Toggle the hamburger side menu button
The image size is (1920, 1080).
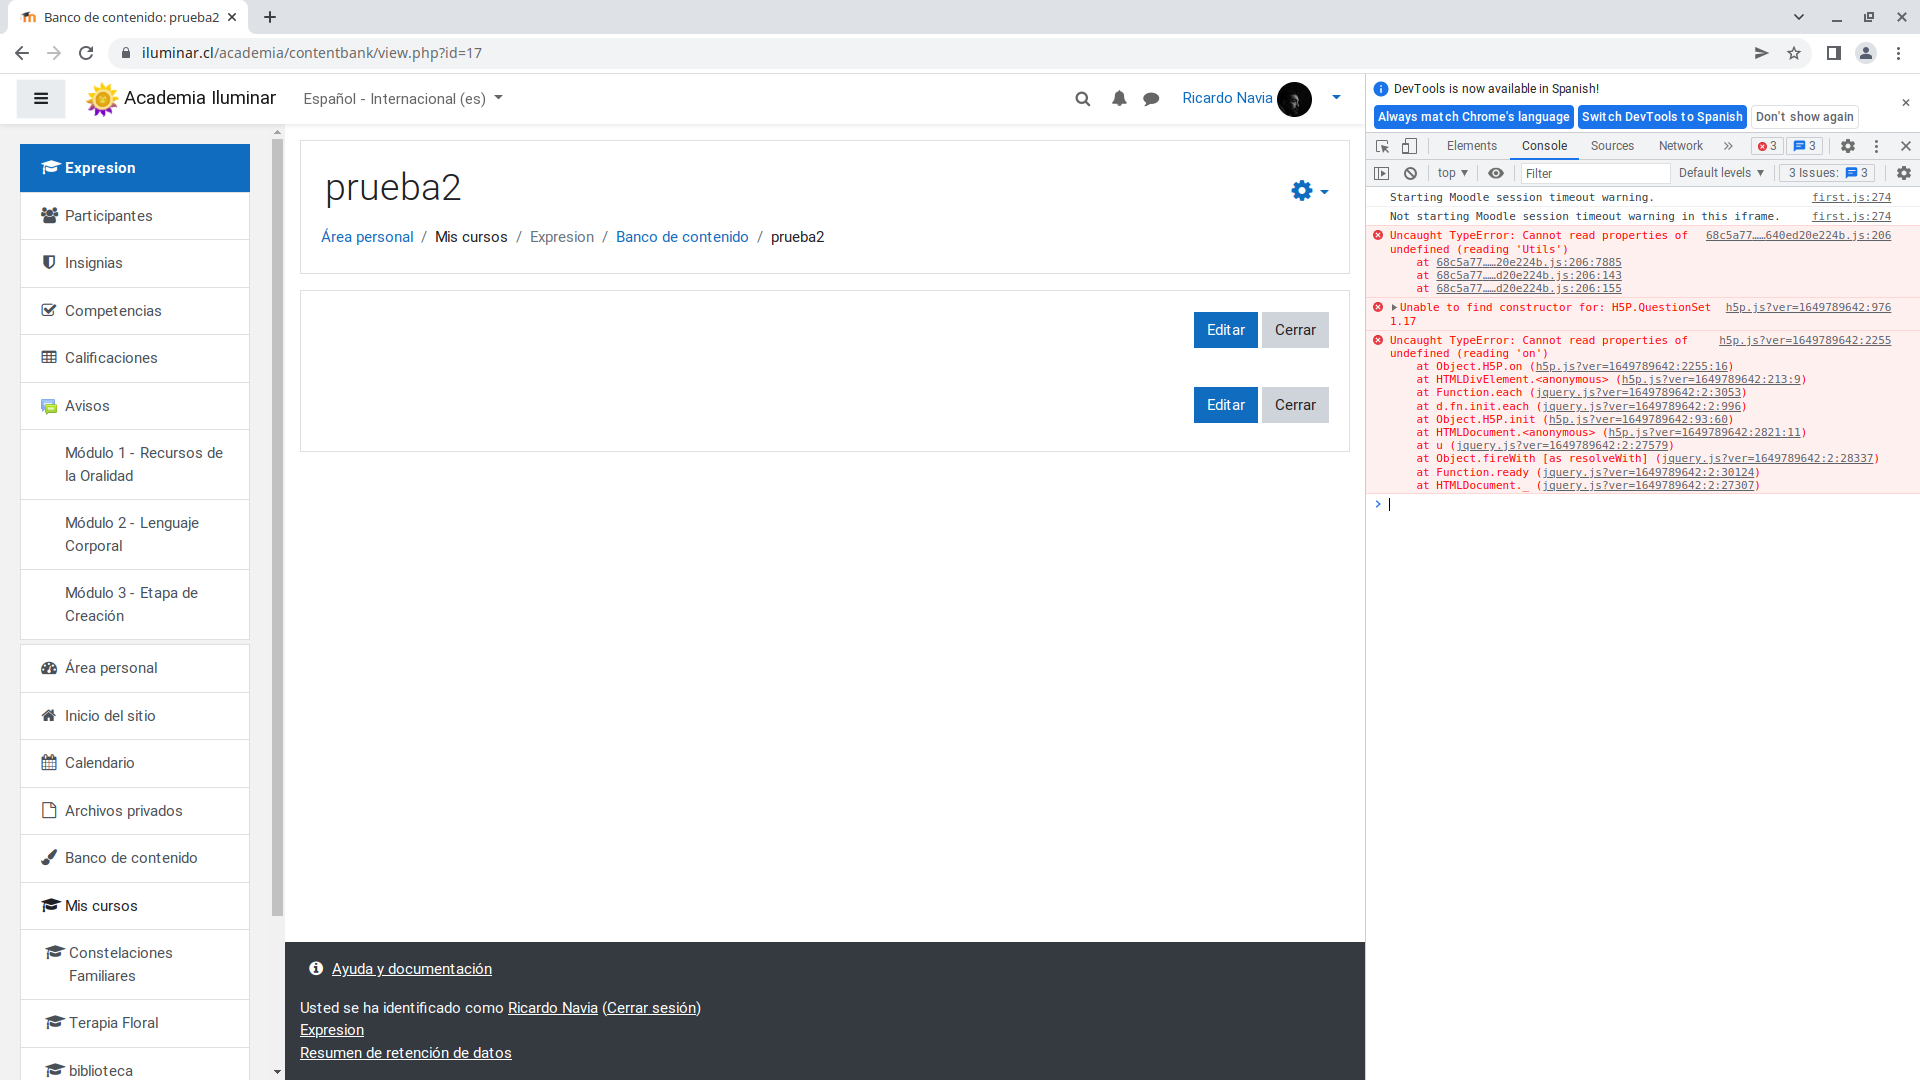[41, 98]
